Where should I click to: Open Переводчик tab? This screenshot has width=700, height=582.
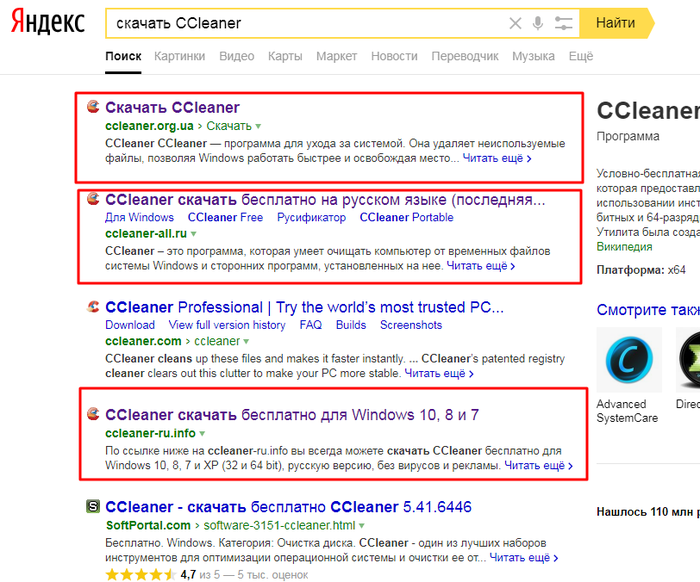[465, 56]
